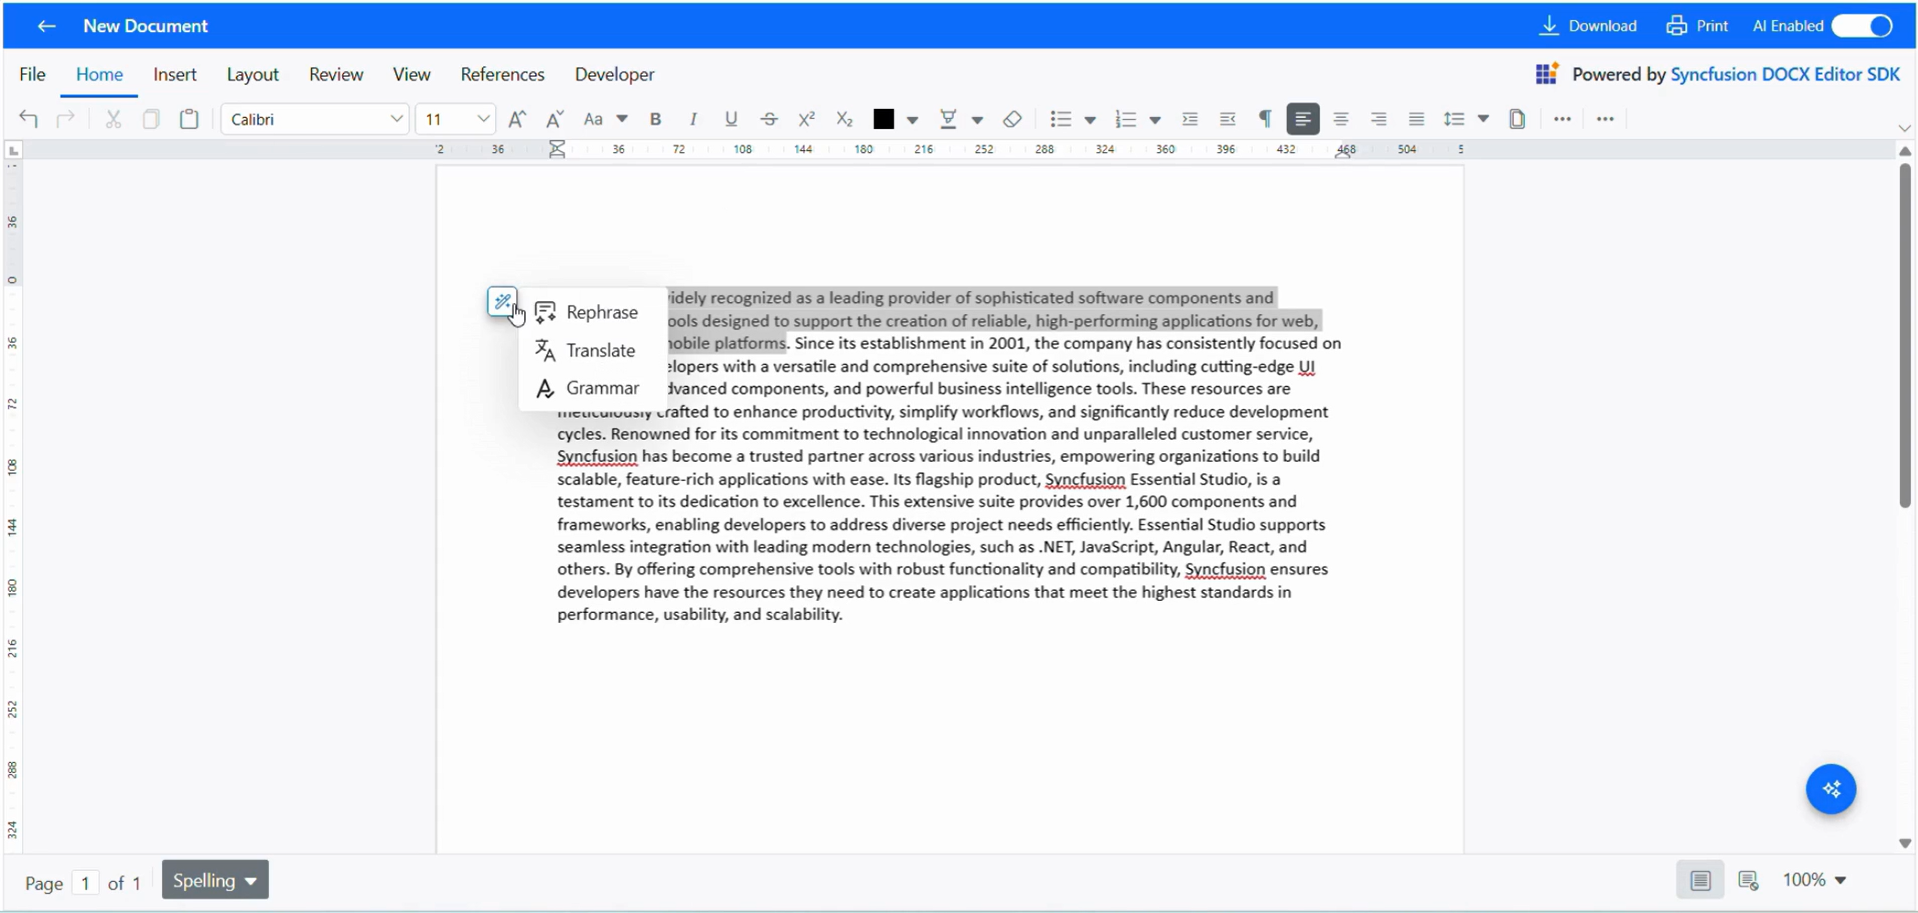Toggle Bold formatting
Image resolution: width=1918 pixels, height=913 pixels.
point(655,119)
